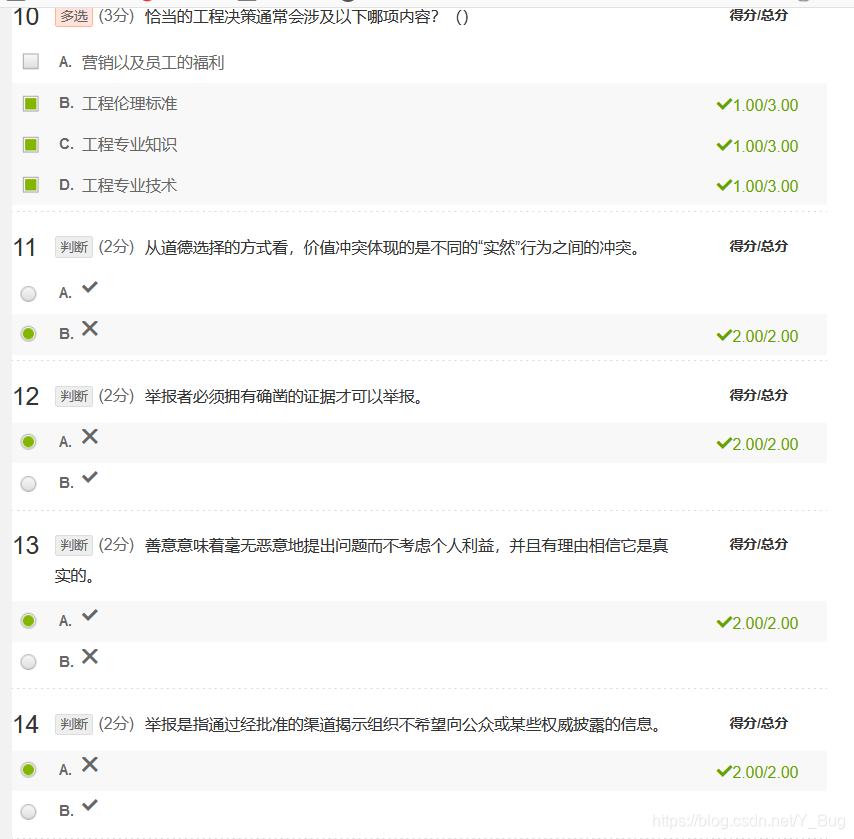Image resolution: width=854 pixels, height=839 pixels.
Task: Click the 2.00/2.00 score of question 12
Action: [758, 443]
